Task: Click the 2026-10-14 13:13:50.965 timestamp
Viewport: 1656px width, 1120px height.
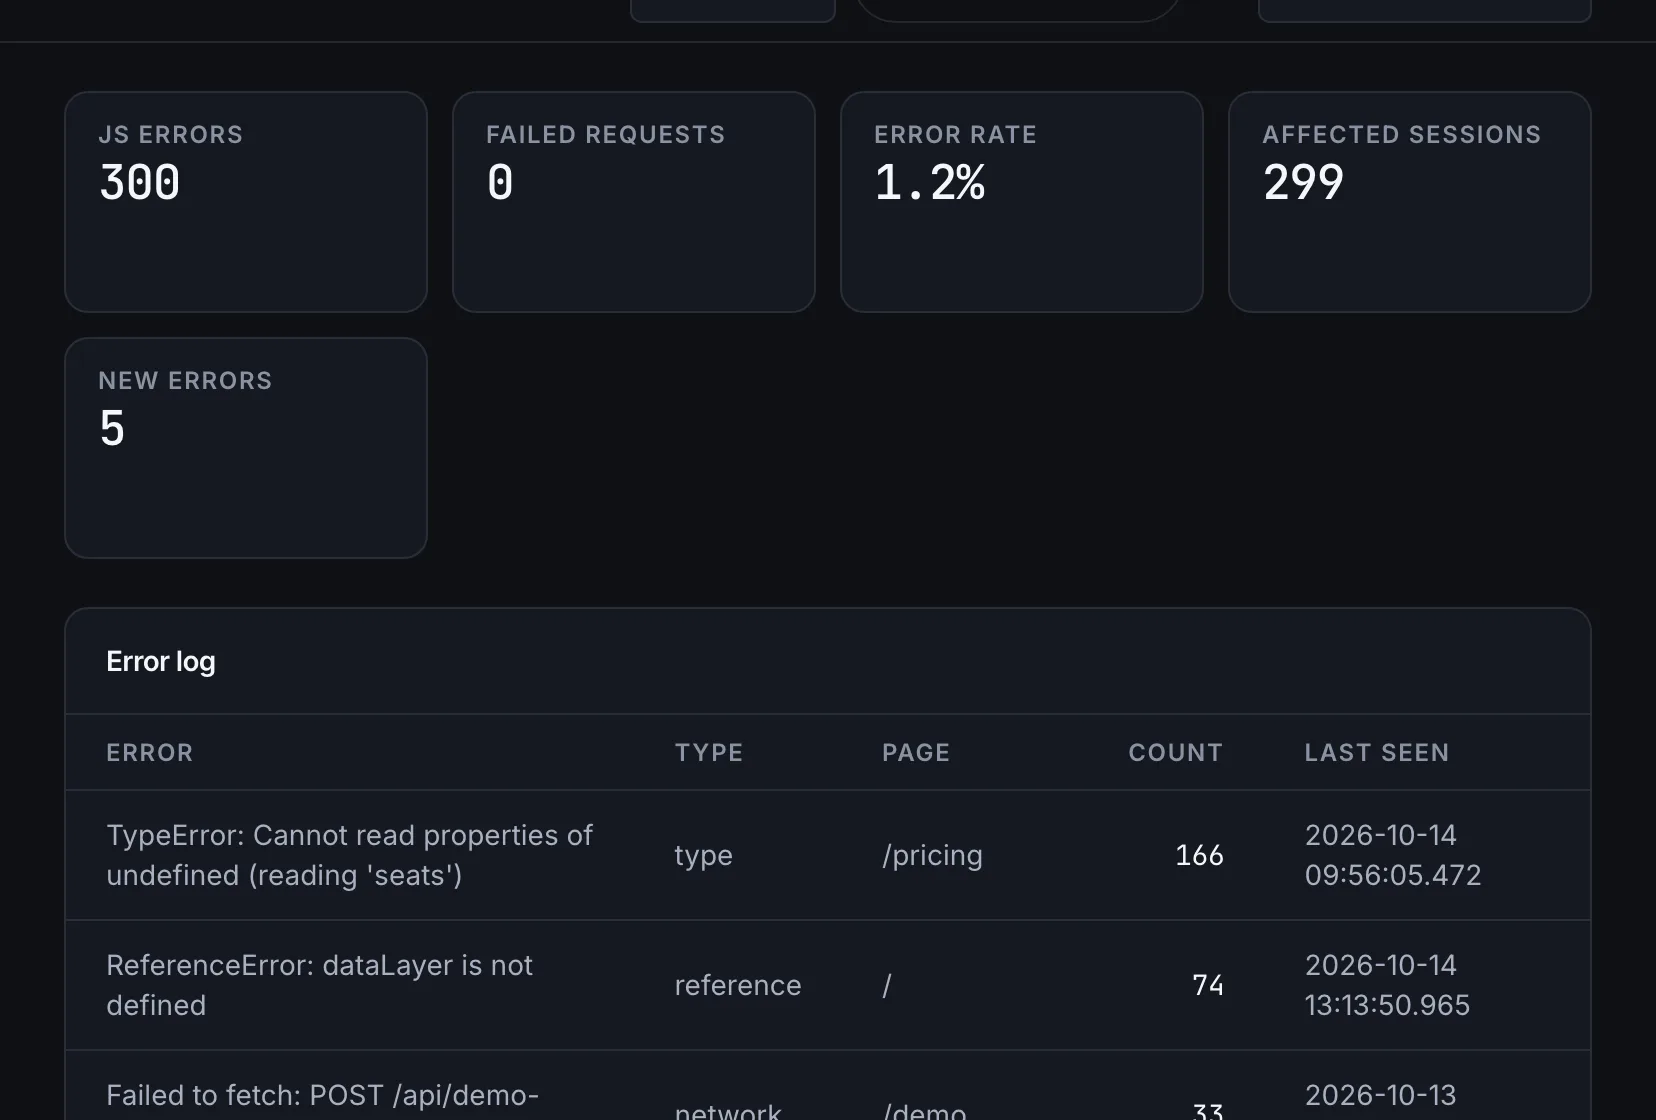Action: tap(1387, 985)
